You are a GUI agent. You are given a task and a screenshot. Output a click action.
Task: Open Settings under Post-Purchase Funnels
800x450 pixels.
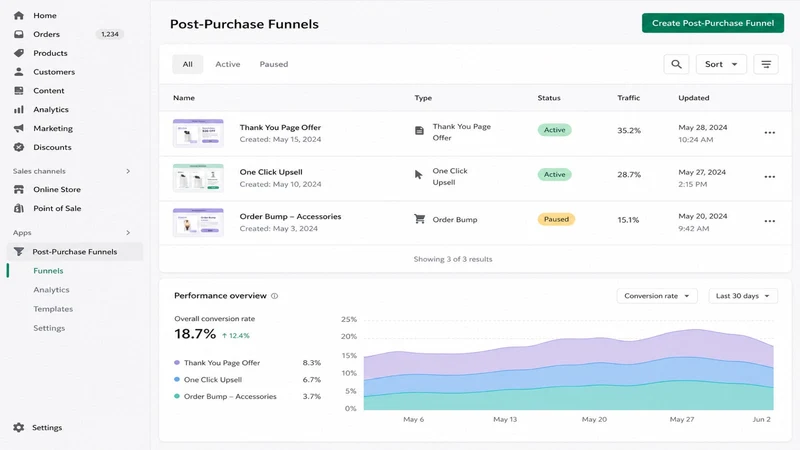49,328
